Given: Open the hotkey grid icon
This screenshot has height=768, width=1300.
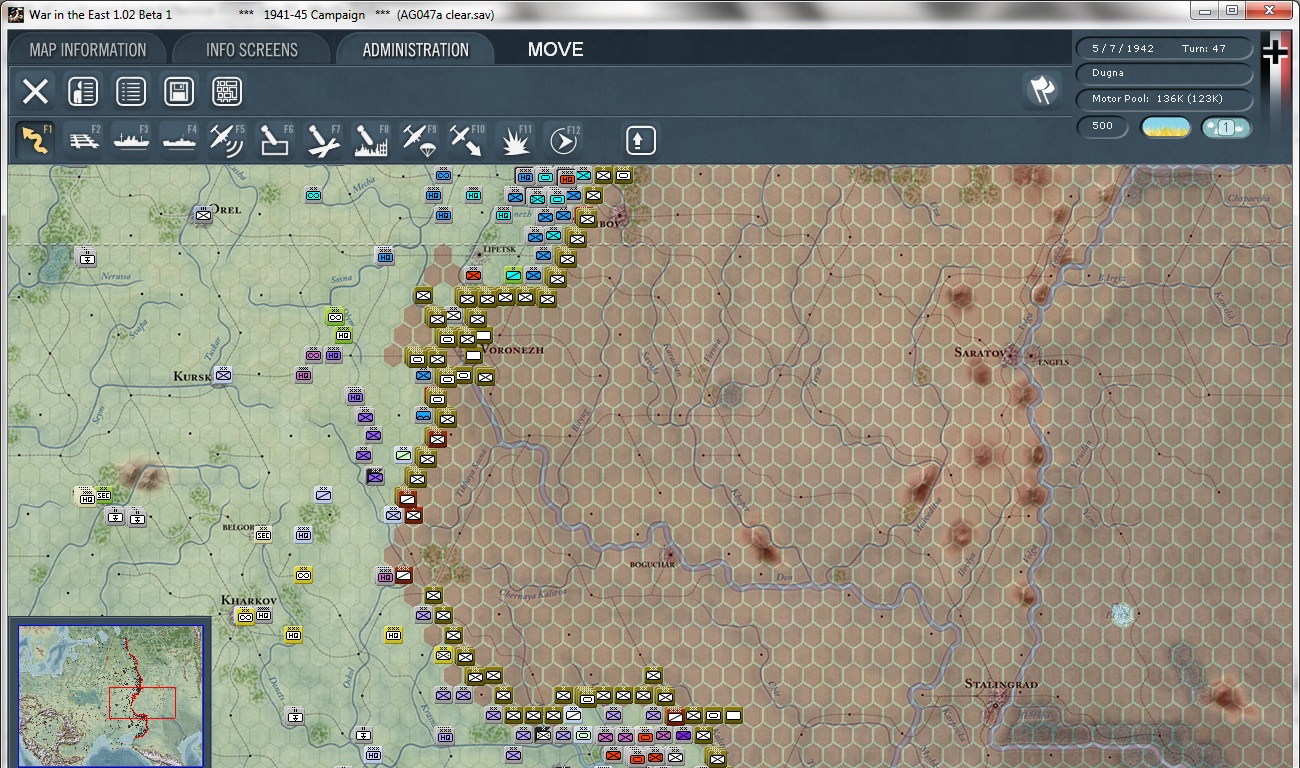Looking at the screenshot, I should 227,92.
